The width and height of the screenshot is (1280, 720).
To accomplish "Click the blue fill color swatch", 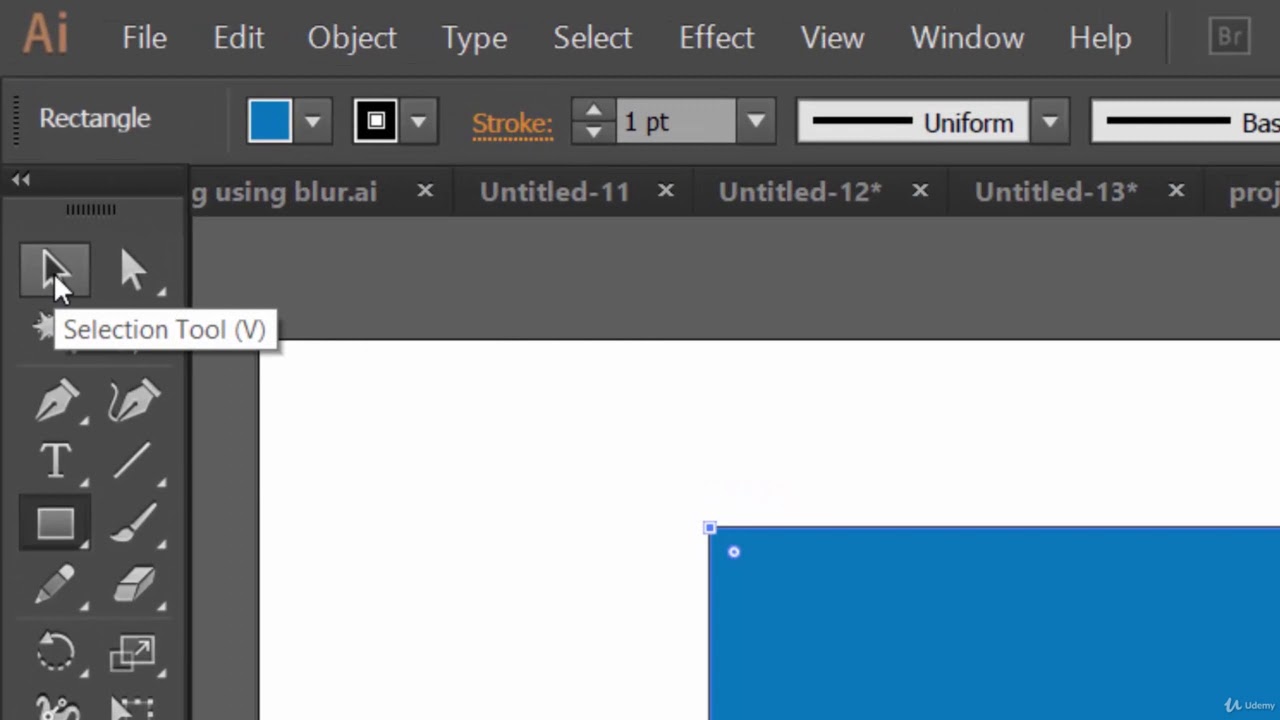I will click(x=270, y=122).
